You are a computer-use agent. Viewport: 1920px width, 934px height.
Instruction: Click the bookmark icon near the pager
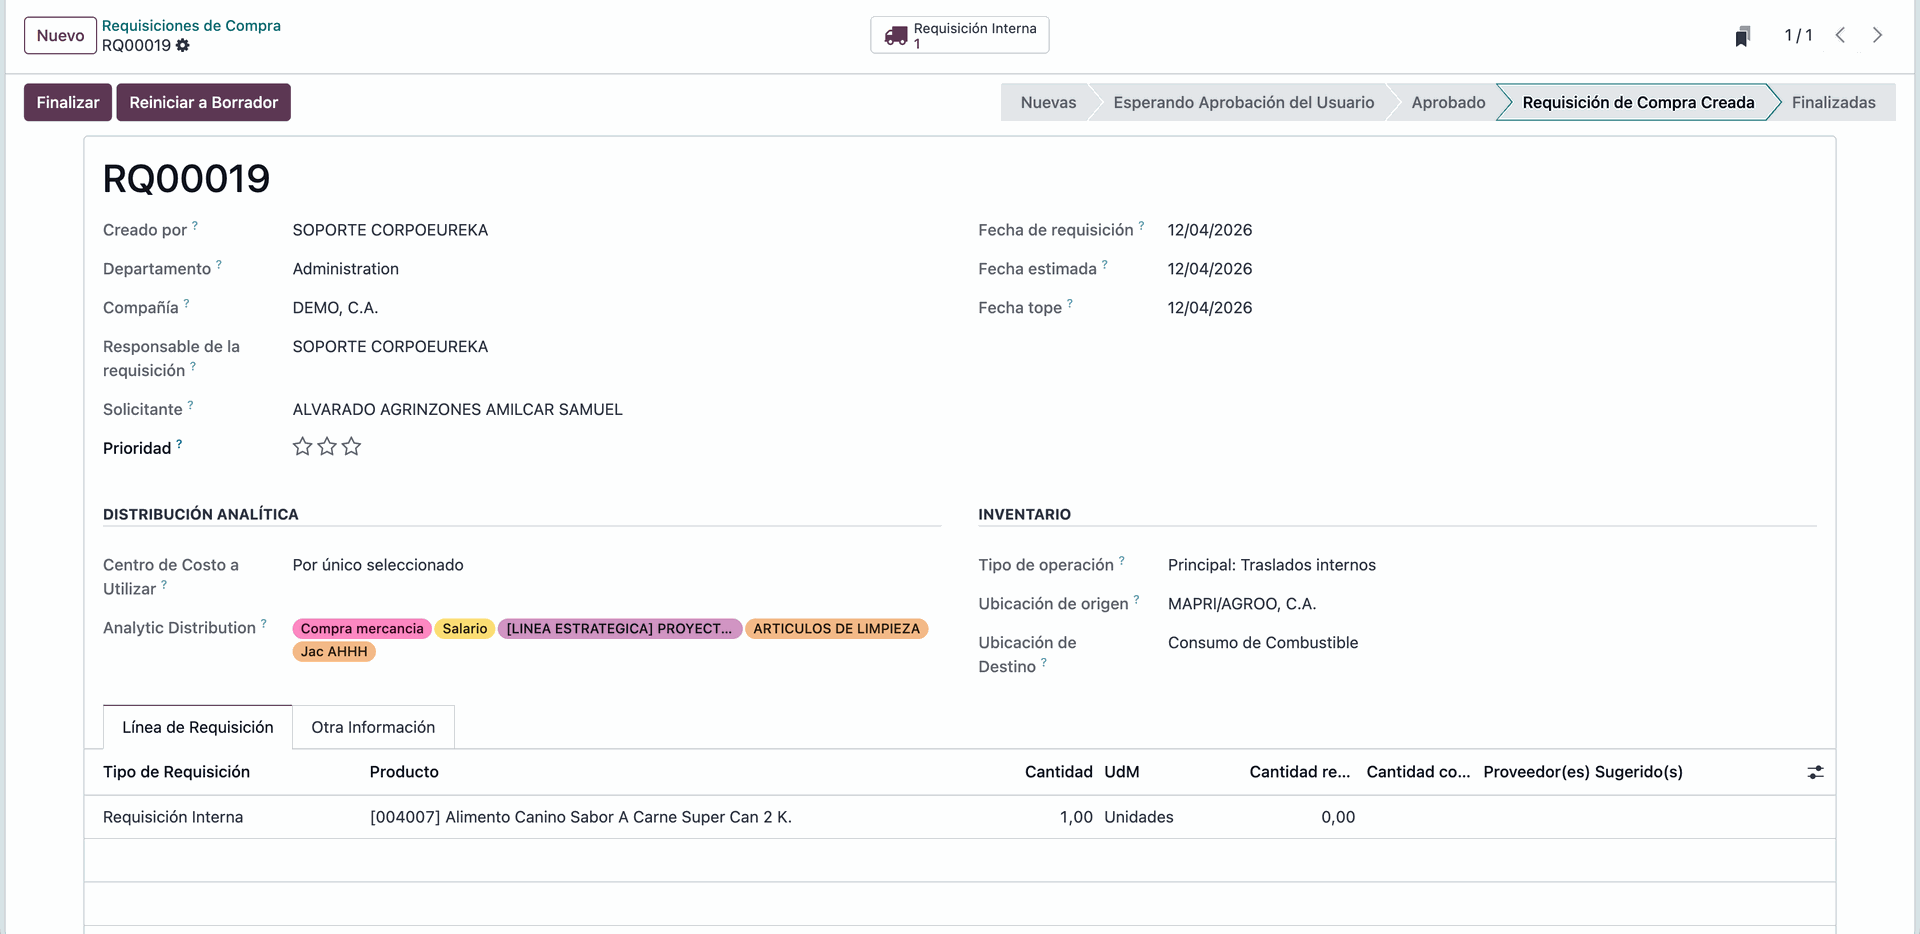(1742, 37)
